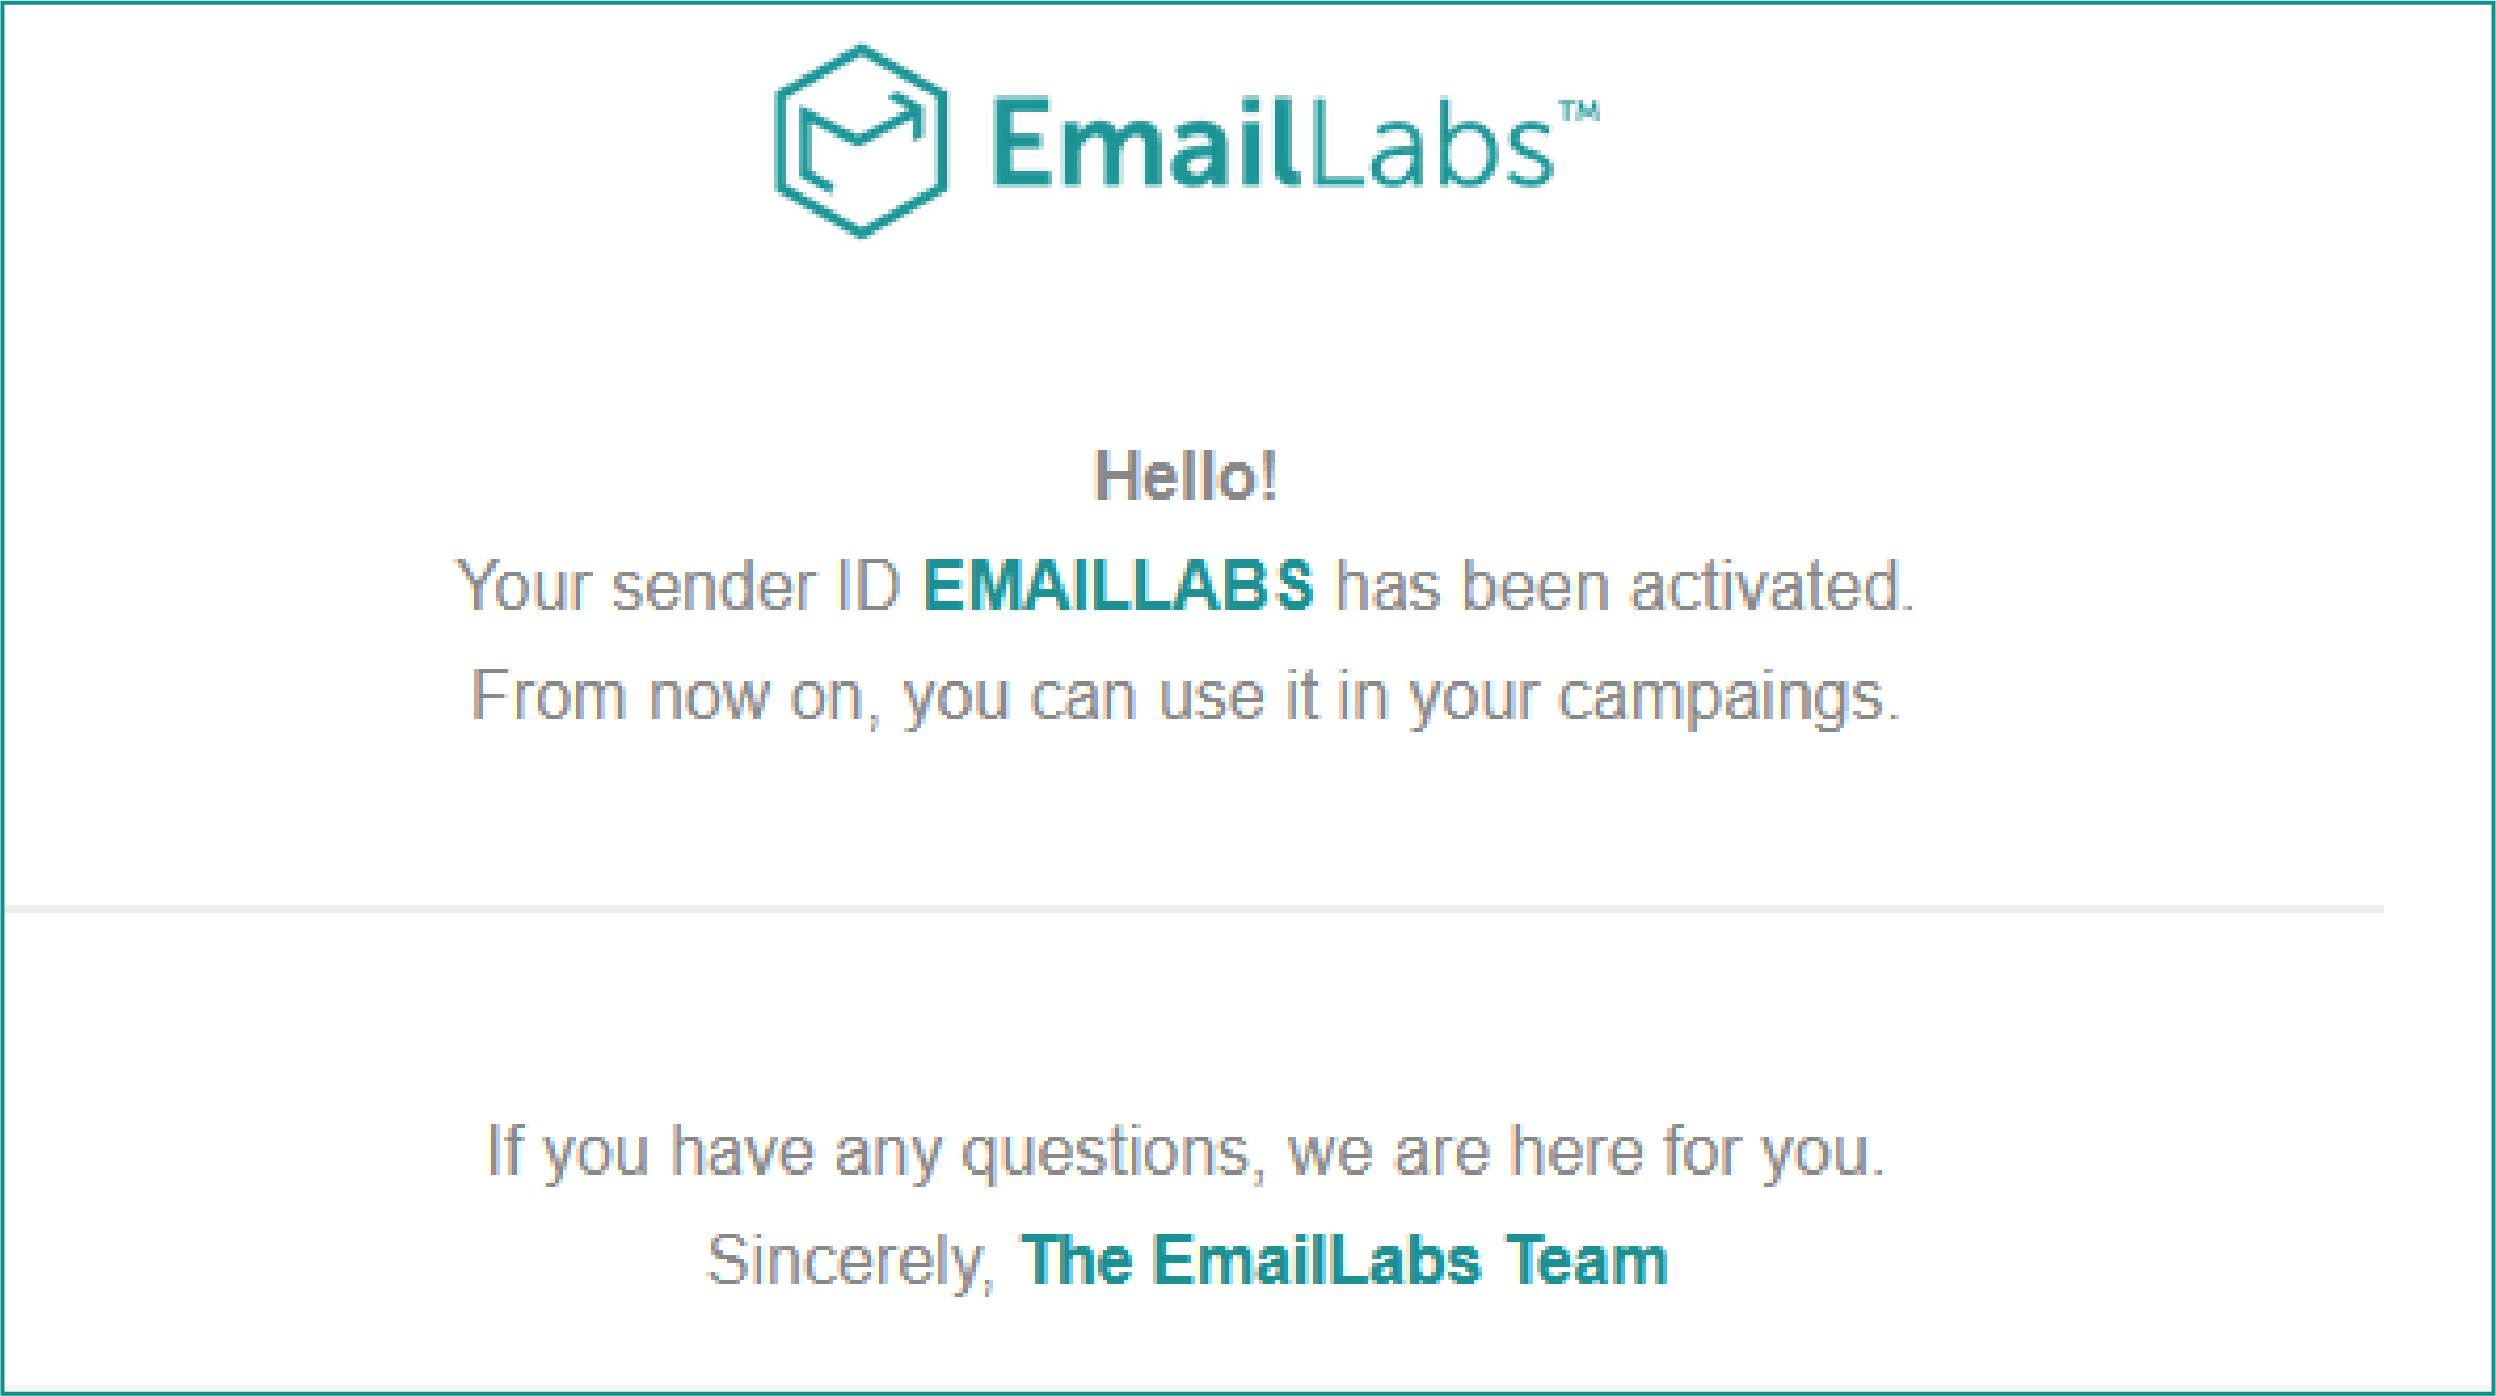Click the phrase "has been activated."
This screenshot has width=2496, height=1396.
(x=1625, y=586)
